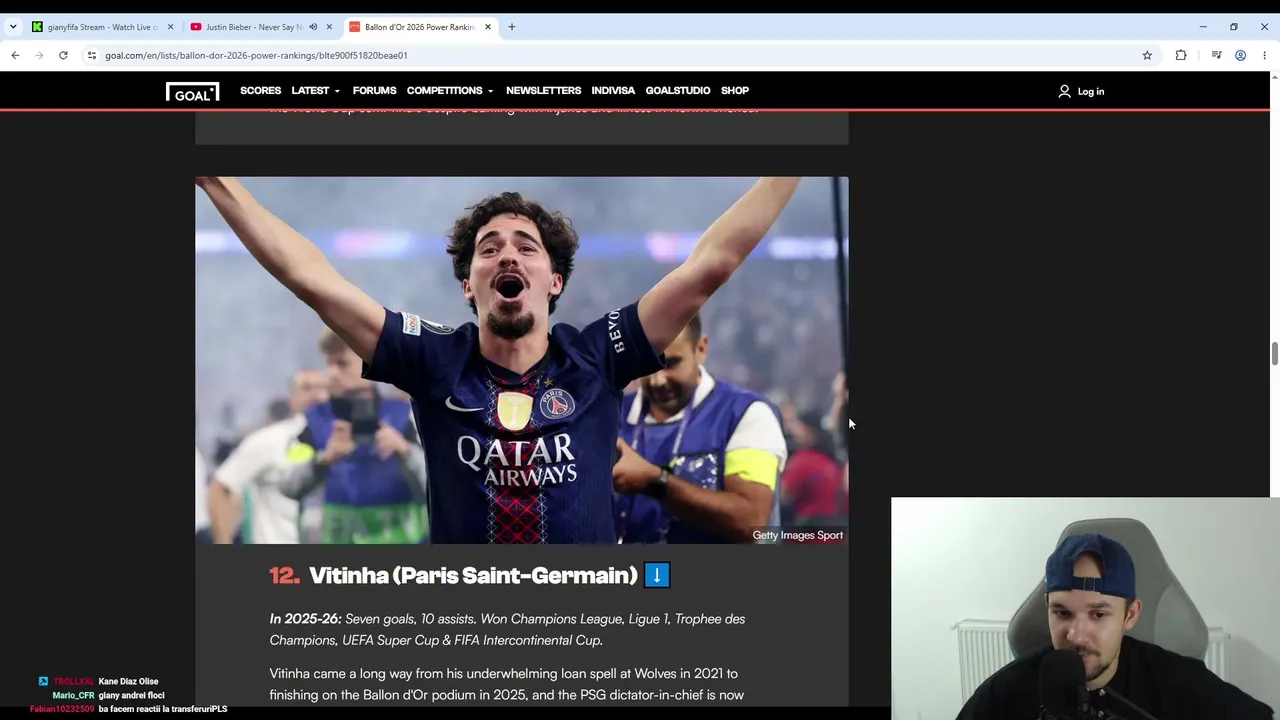Open the Chrome three-dot menu
The height and width of the screenshot is (720, 1280).
(x=1265, y=55)
